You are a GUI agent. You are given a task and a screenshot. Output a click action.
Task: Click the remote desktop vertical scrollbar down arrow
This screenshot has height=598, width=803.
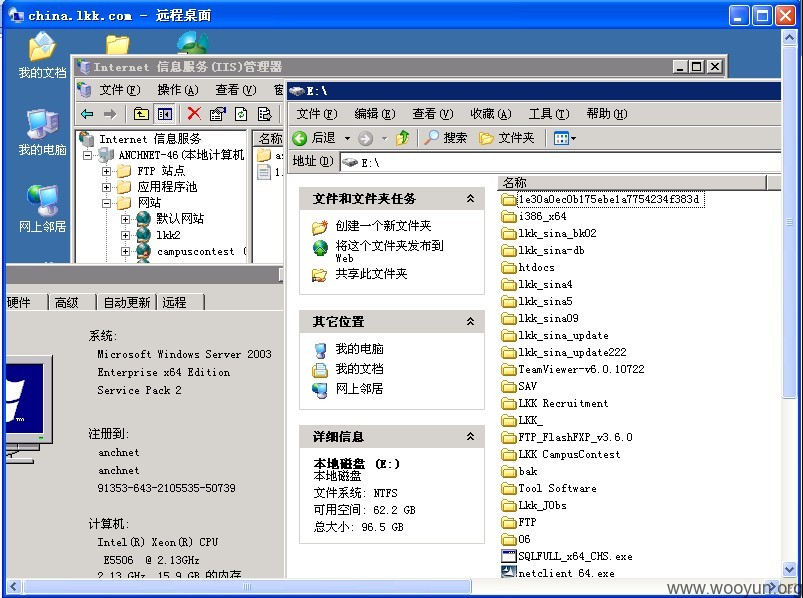pos(789,569)
